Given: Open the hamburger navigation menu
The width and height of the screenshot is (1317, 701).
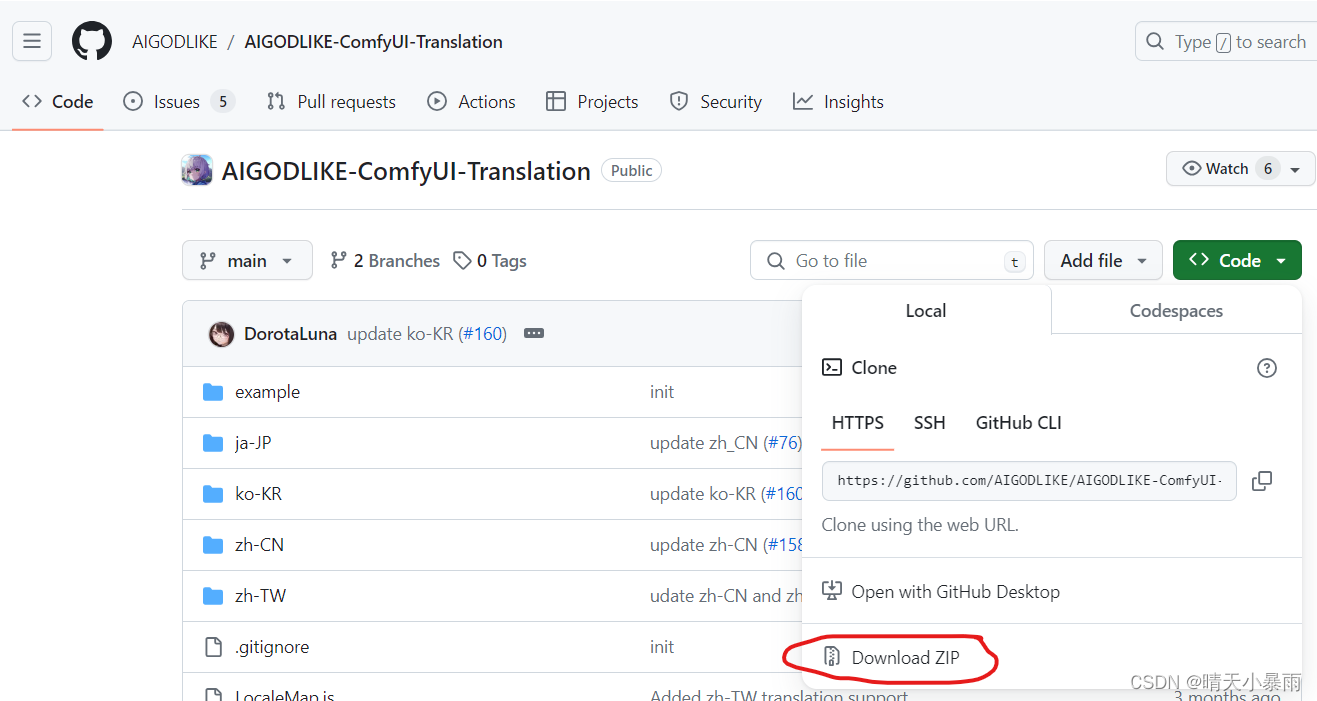Looking at the screenshot, I should click(32, 41).
